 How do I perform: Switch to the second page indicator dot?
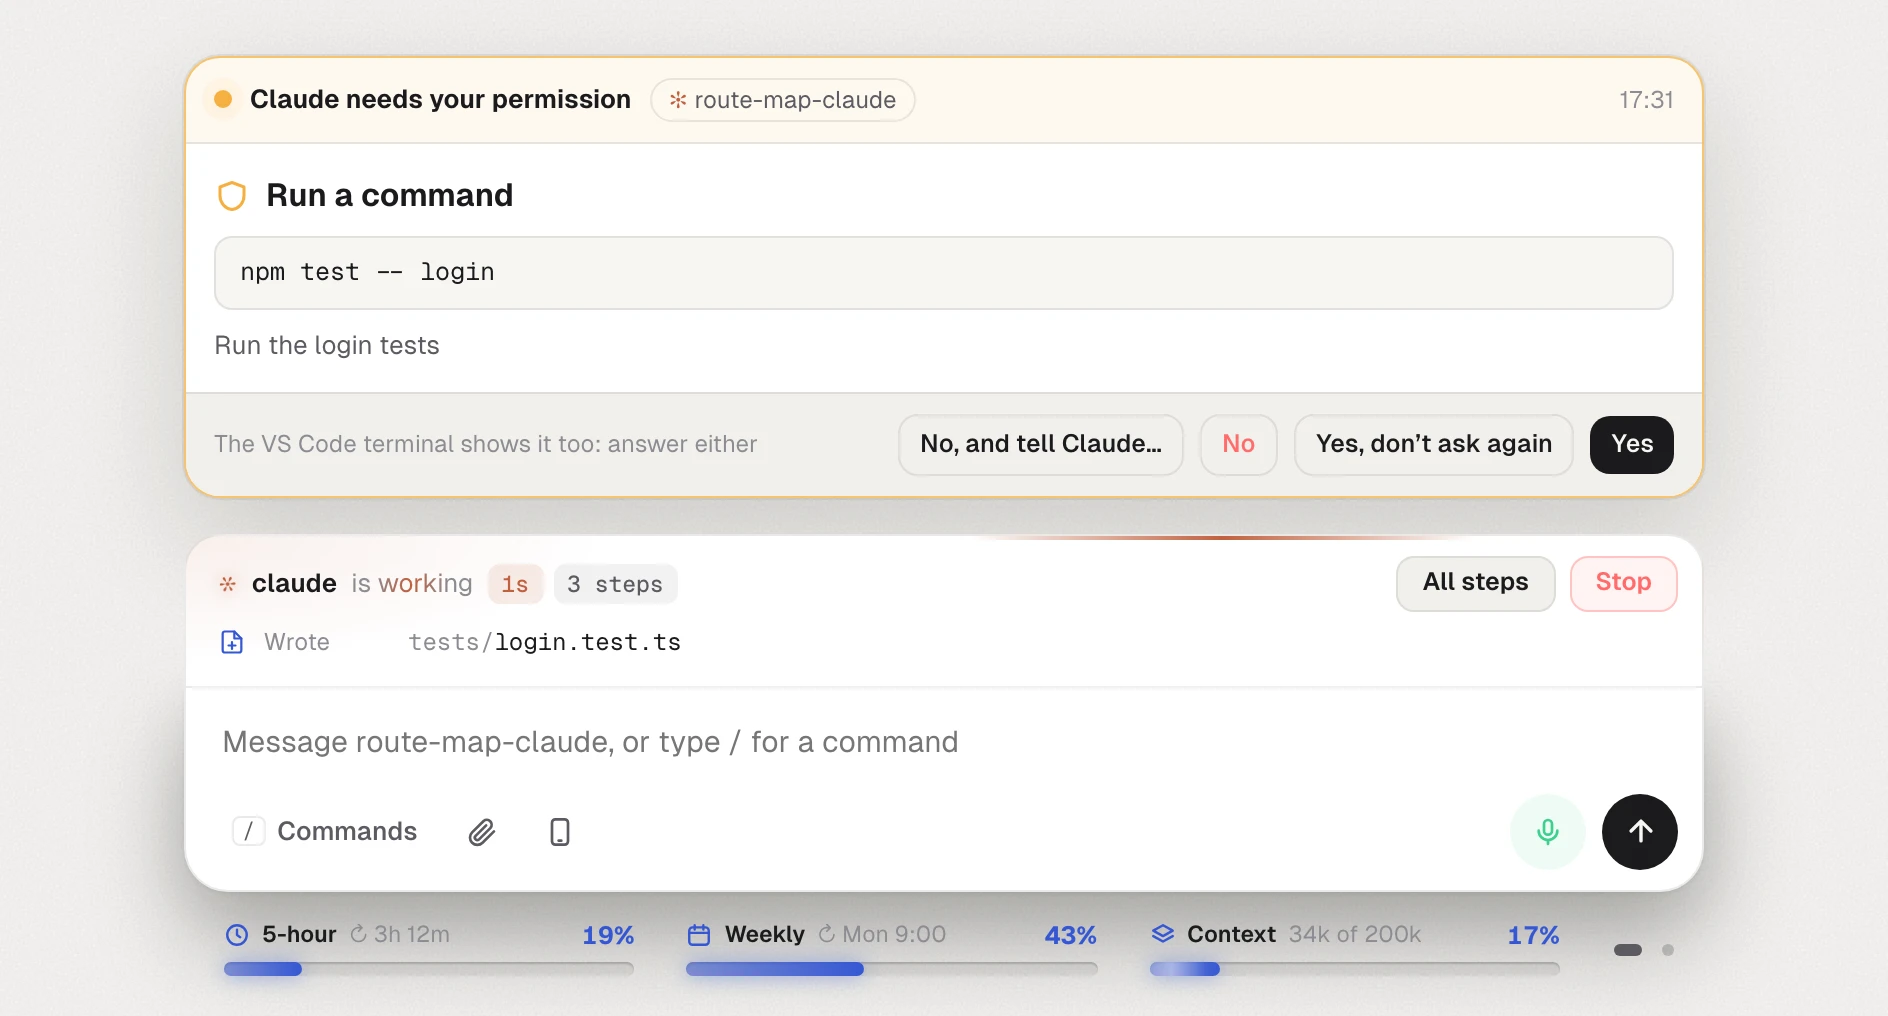tap(1667, 950)
